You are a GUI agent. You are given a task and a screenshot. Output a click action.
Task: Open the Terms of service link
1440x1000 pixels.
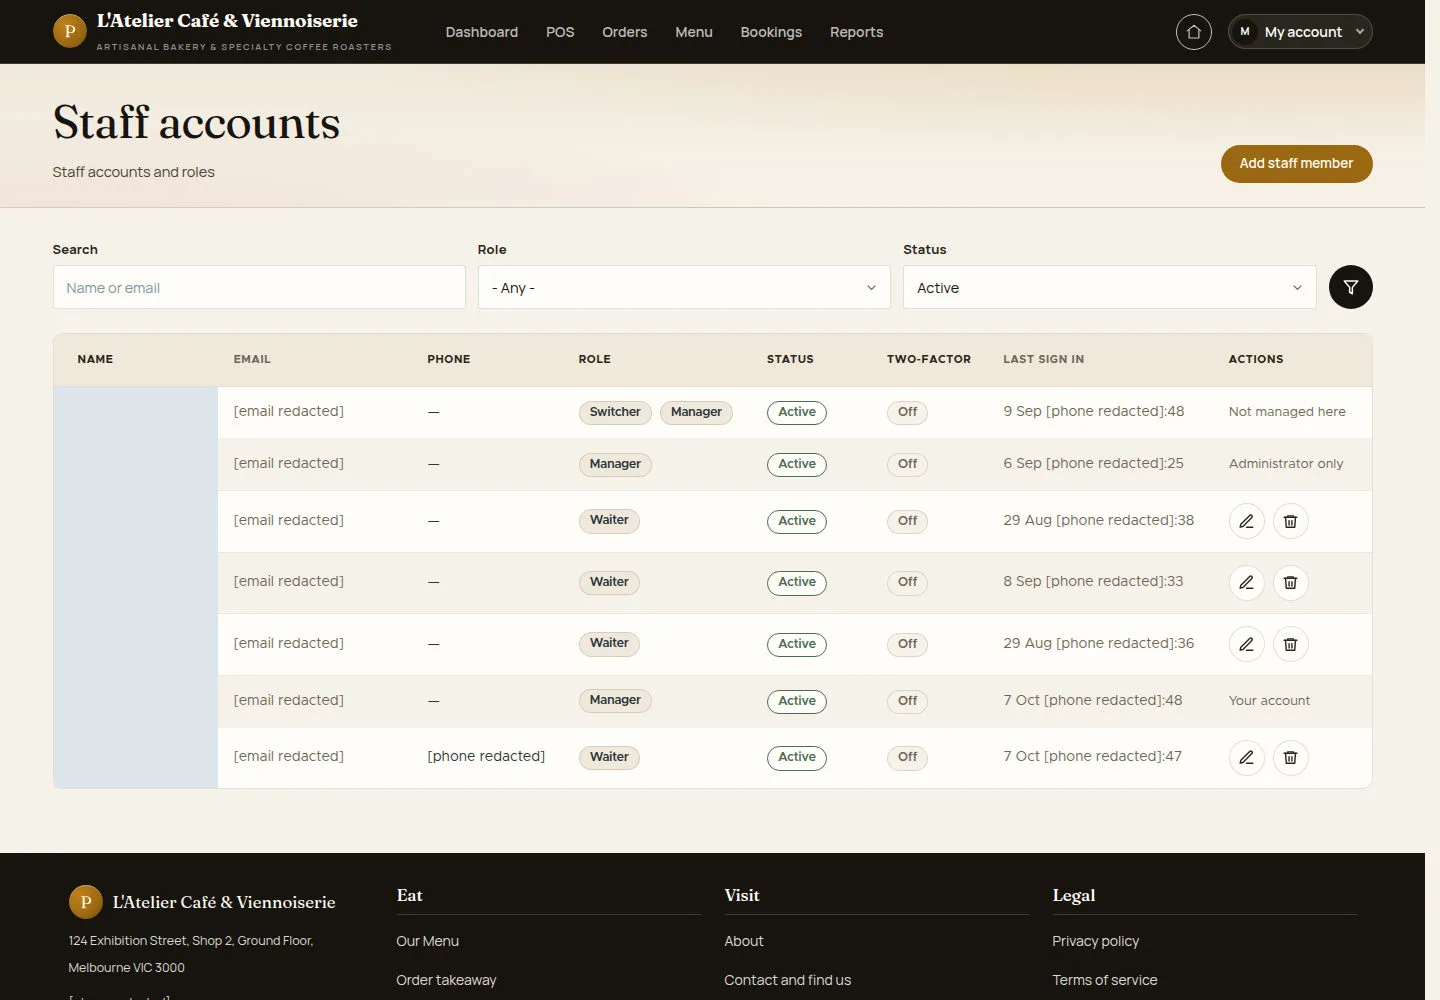pos(1105,980)
